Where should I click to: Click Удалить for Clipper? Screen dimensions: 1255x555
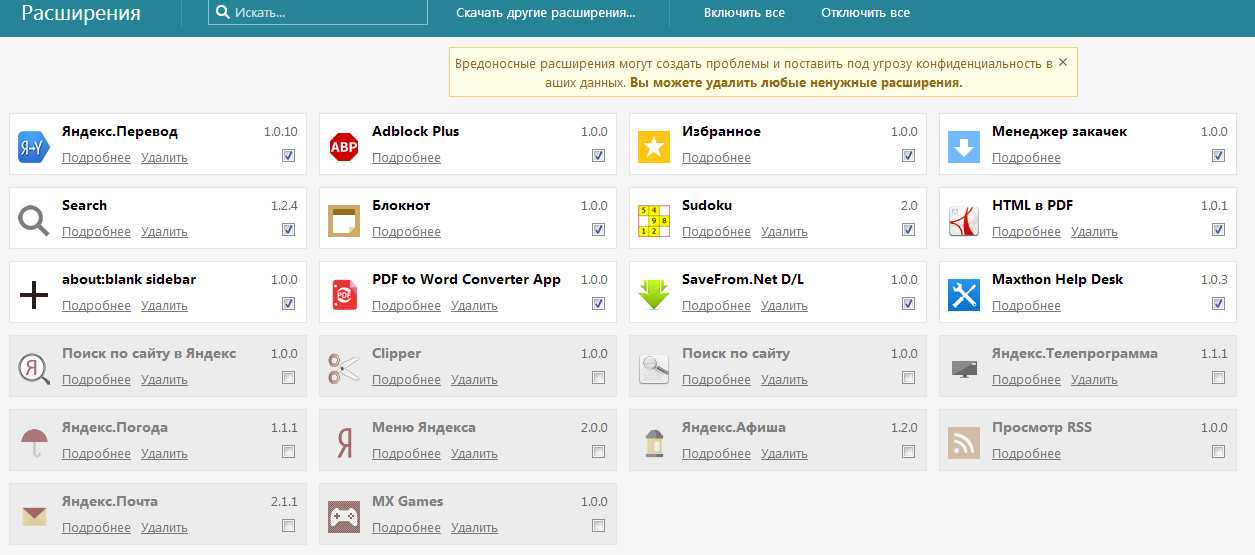[x=474, y=380]
